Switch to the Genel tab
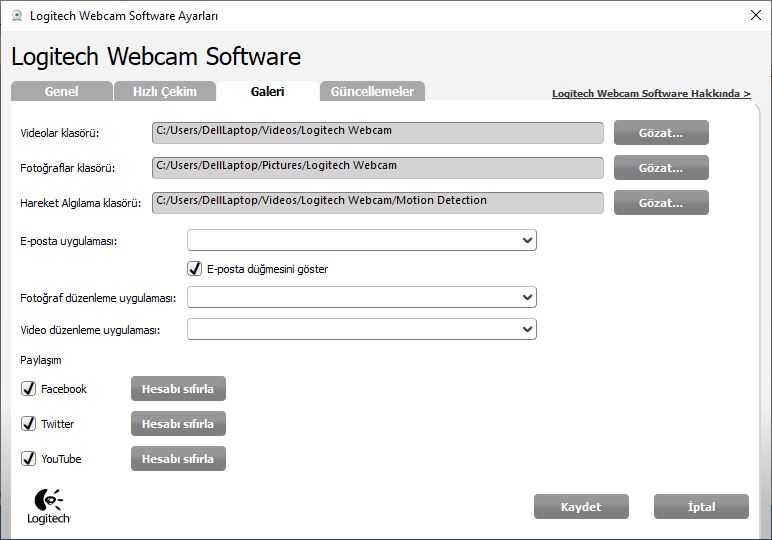772x540 pixels. [x=62, y=91]
